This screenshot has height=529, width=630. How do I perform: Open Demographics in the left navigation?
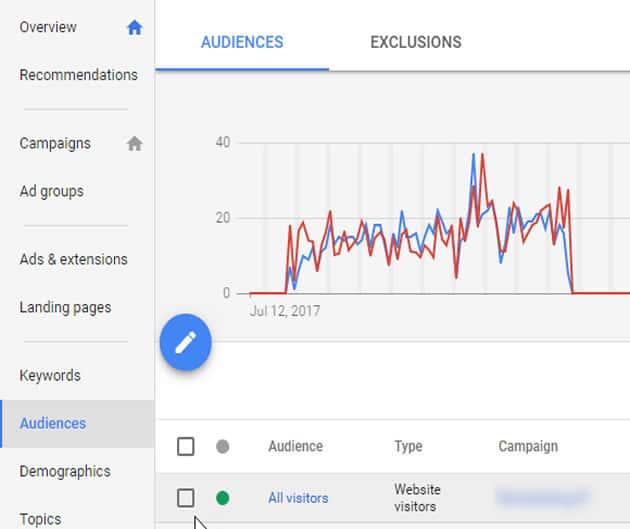pyautogui.click(x=65, y=471)
